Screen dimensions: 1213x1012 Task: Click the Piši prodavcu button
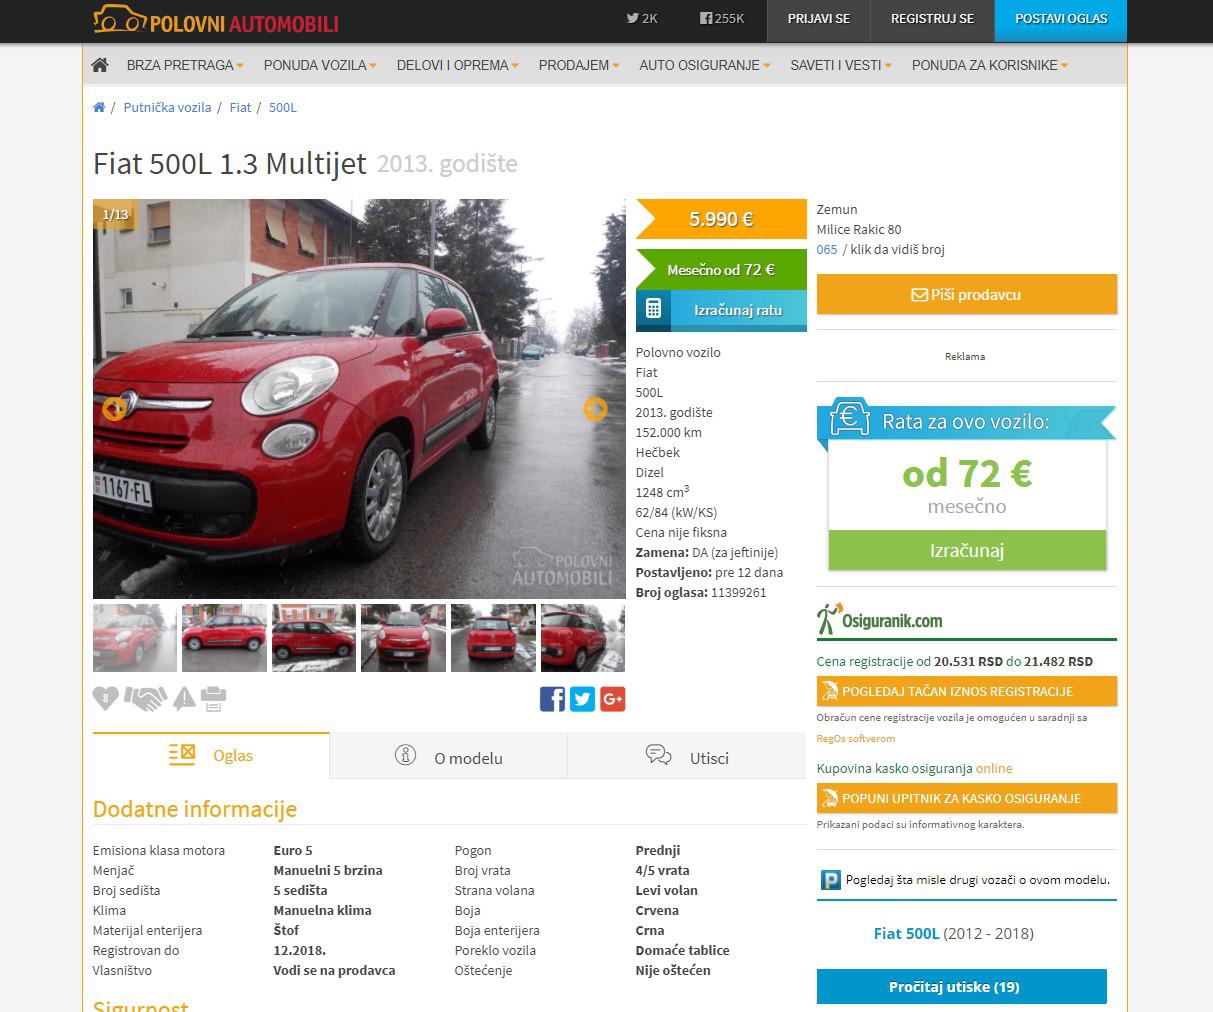[966, 295]
